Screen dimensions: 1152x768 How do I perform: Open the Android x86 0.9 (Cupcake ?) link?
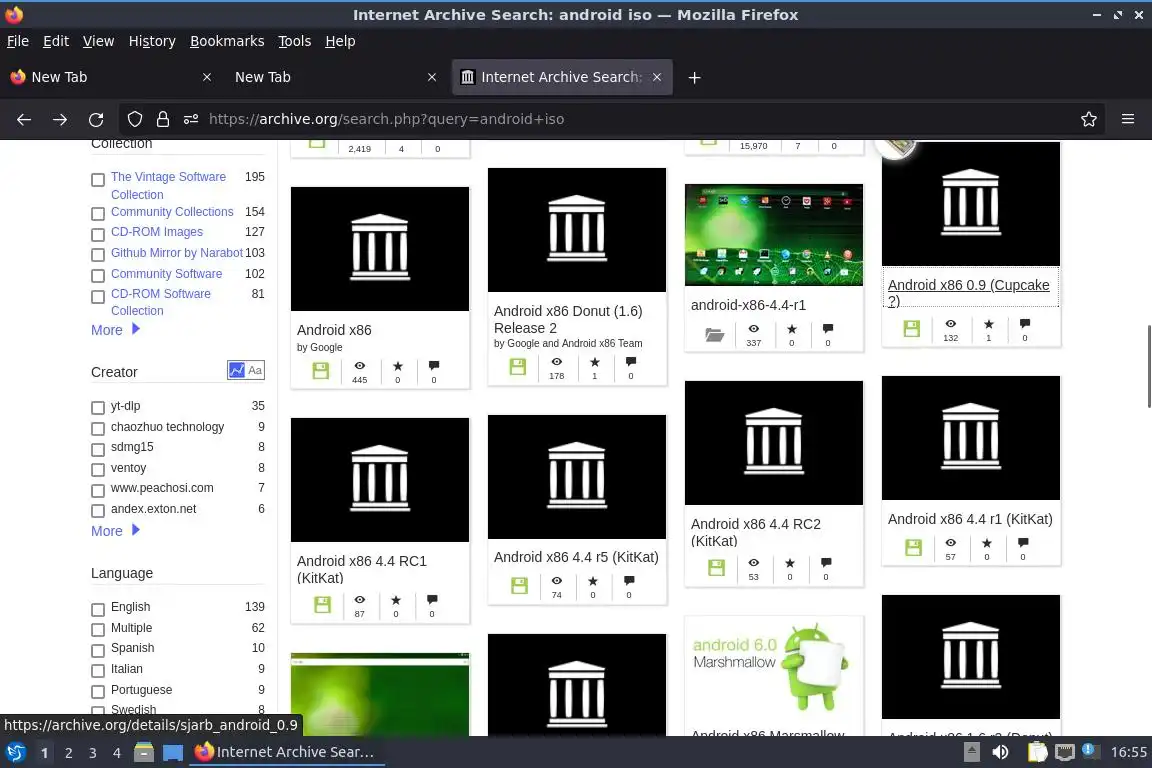click(968, 293)
